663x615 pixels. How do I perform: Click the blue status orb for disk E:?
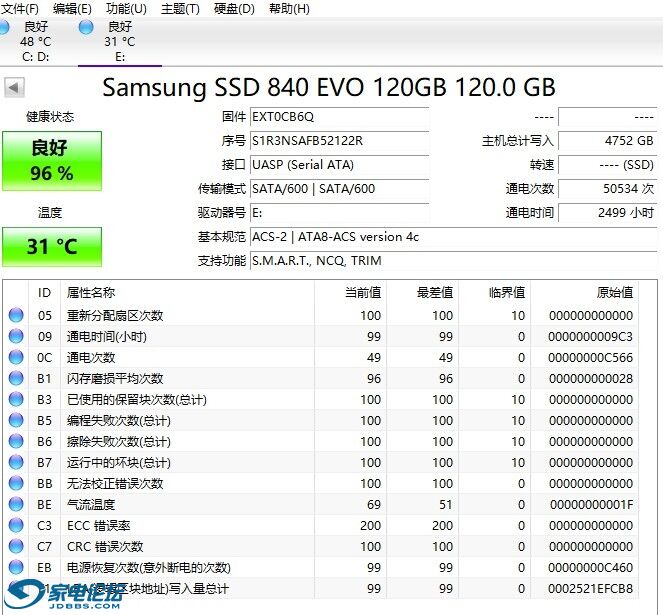(x=86, y=27)
